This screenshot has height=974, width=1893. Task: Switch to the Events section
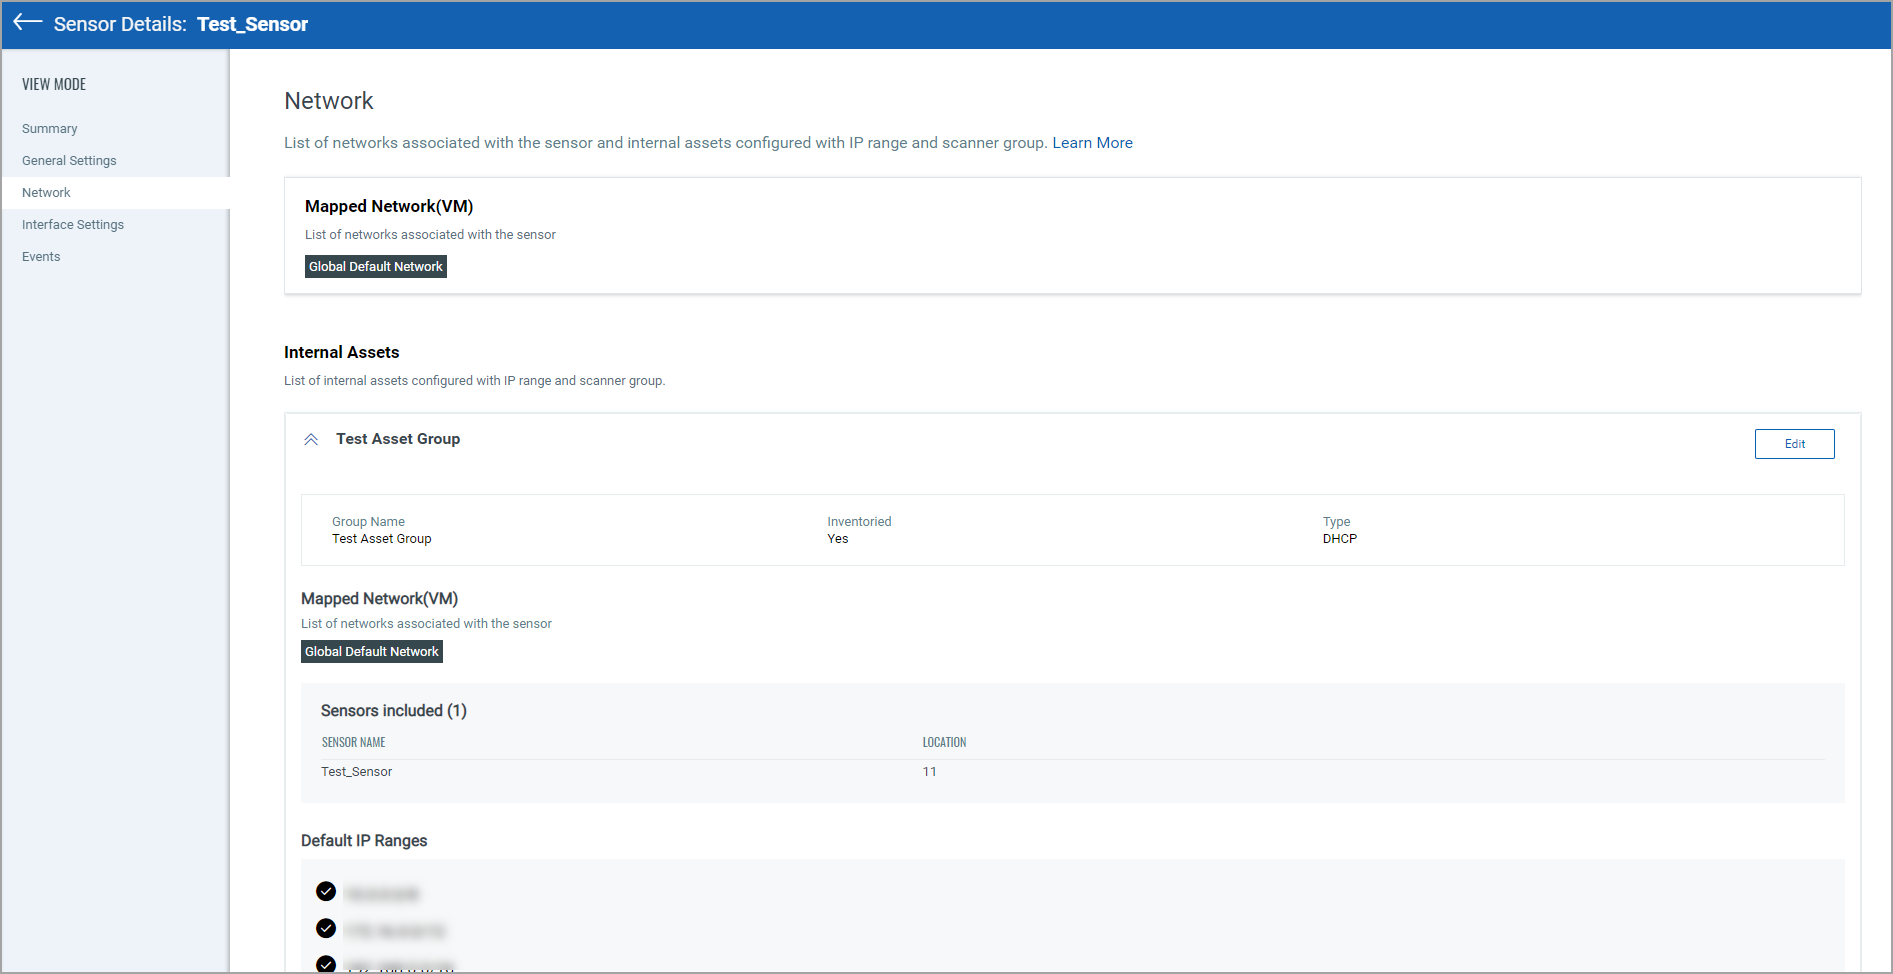click(x=41, y=257)
